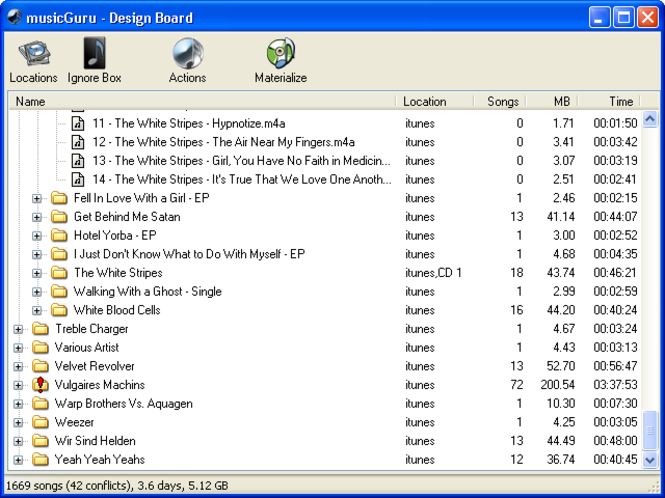
Task: Click the Materialize toolbar icon
Action: 280,55
